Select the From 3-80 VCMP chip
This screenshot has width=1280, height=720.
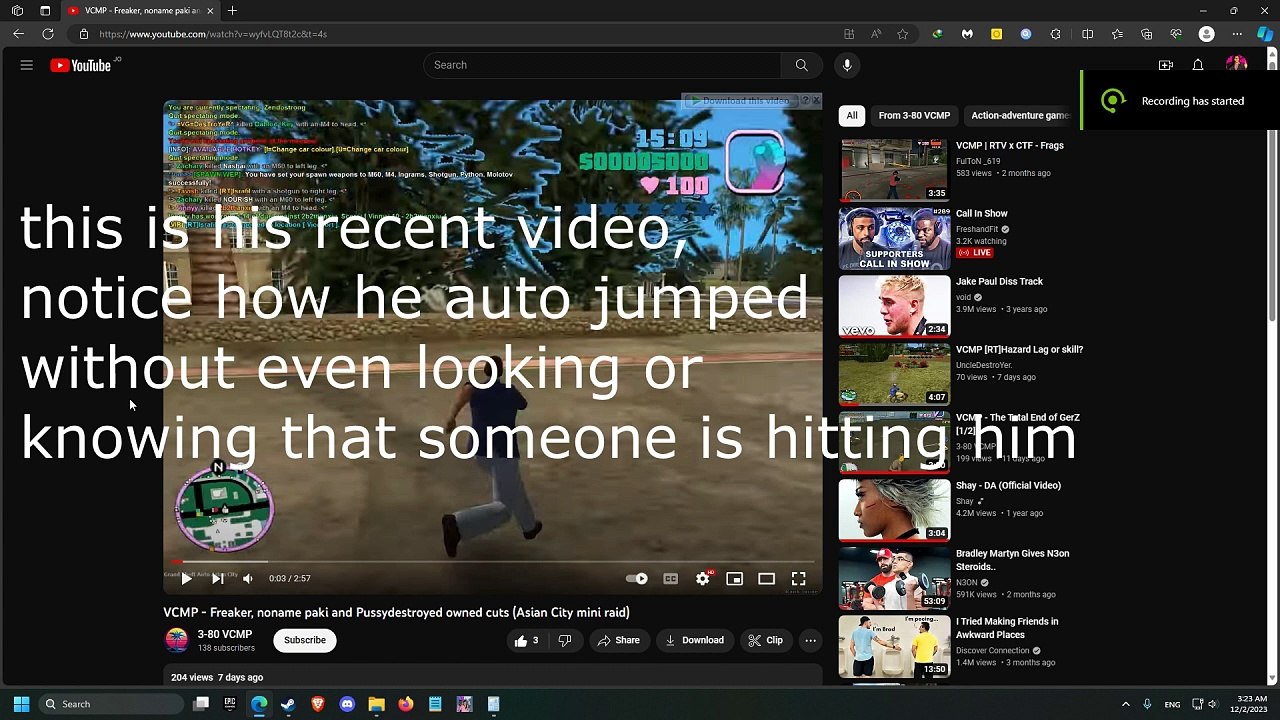914,115
